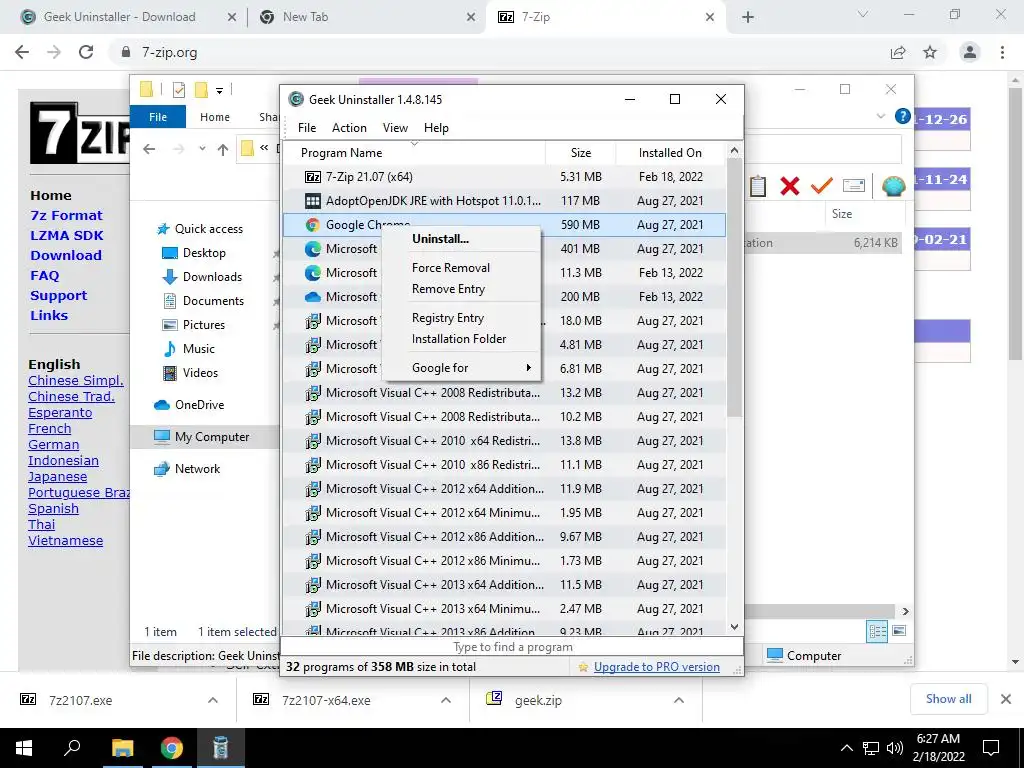The image size is (1024, 768).
Task: Open Home tab in Explorer ribbon
Action: coord(215,117)
